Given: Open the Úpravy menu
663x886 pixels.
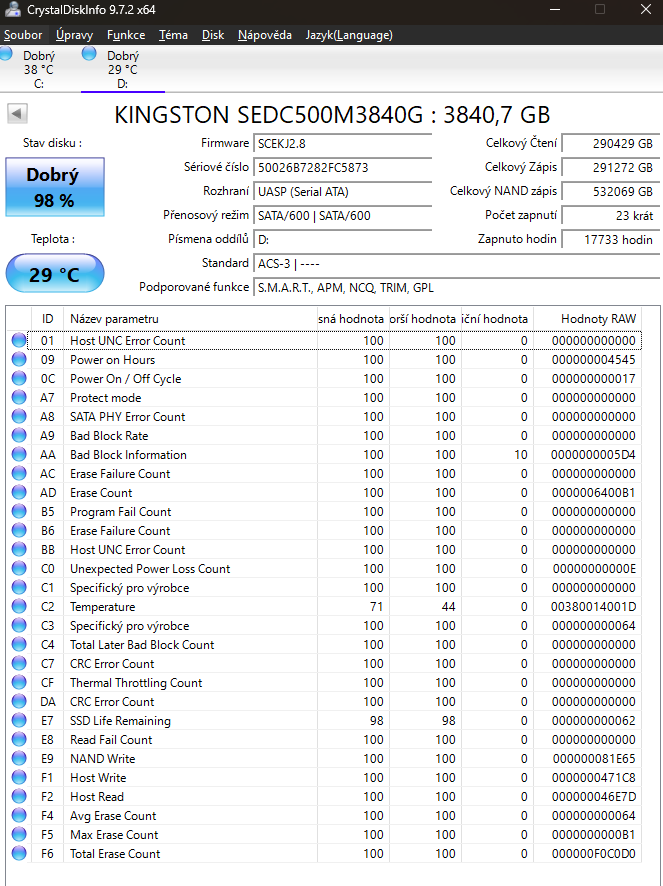Looking at the screenshot, I should click(74, 35).
